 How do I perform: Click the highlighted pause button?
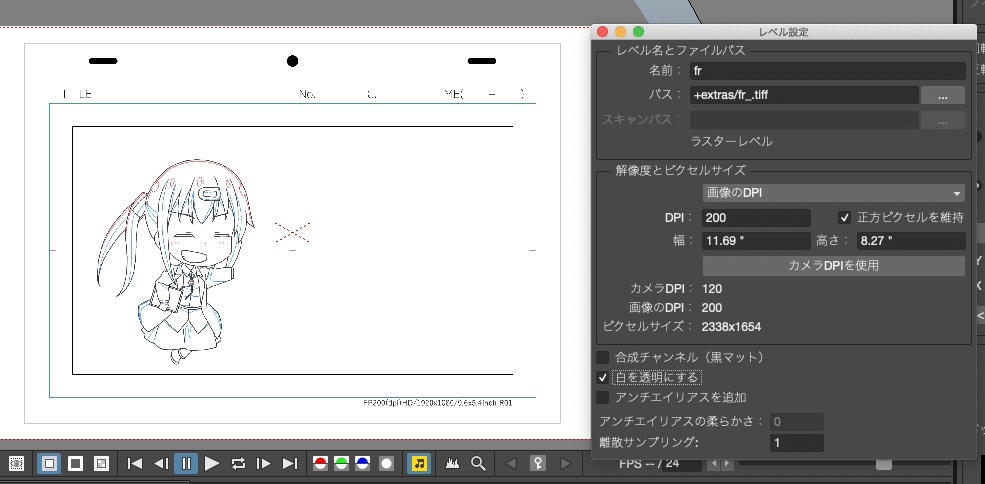click(x=186, y=464)
